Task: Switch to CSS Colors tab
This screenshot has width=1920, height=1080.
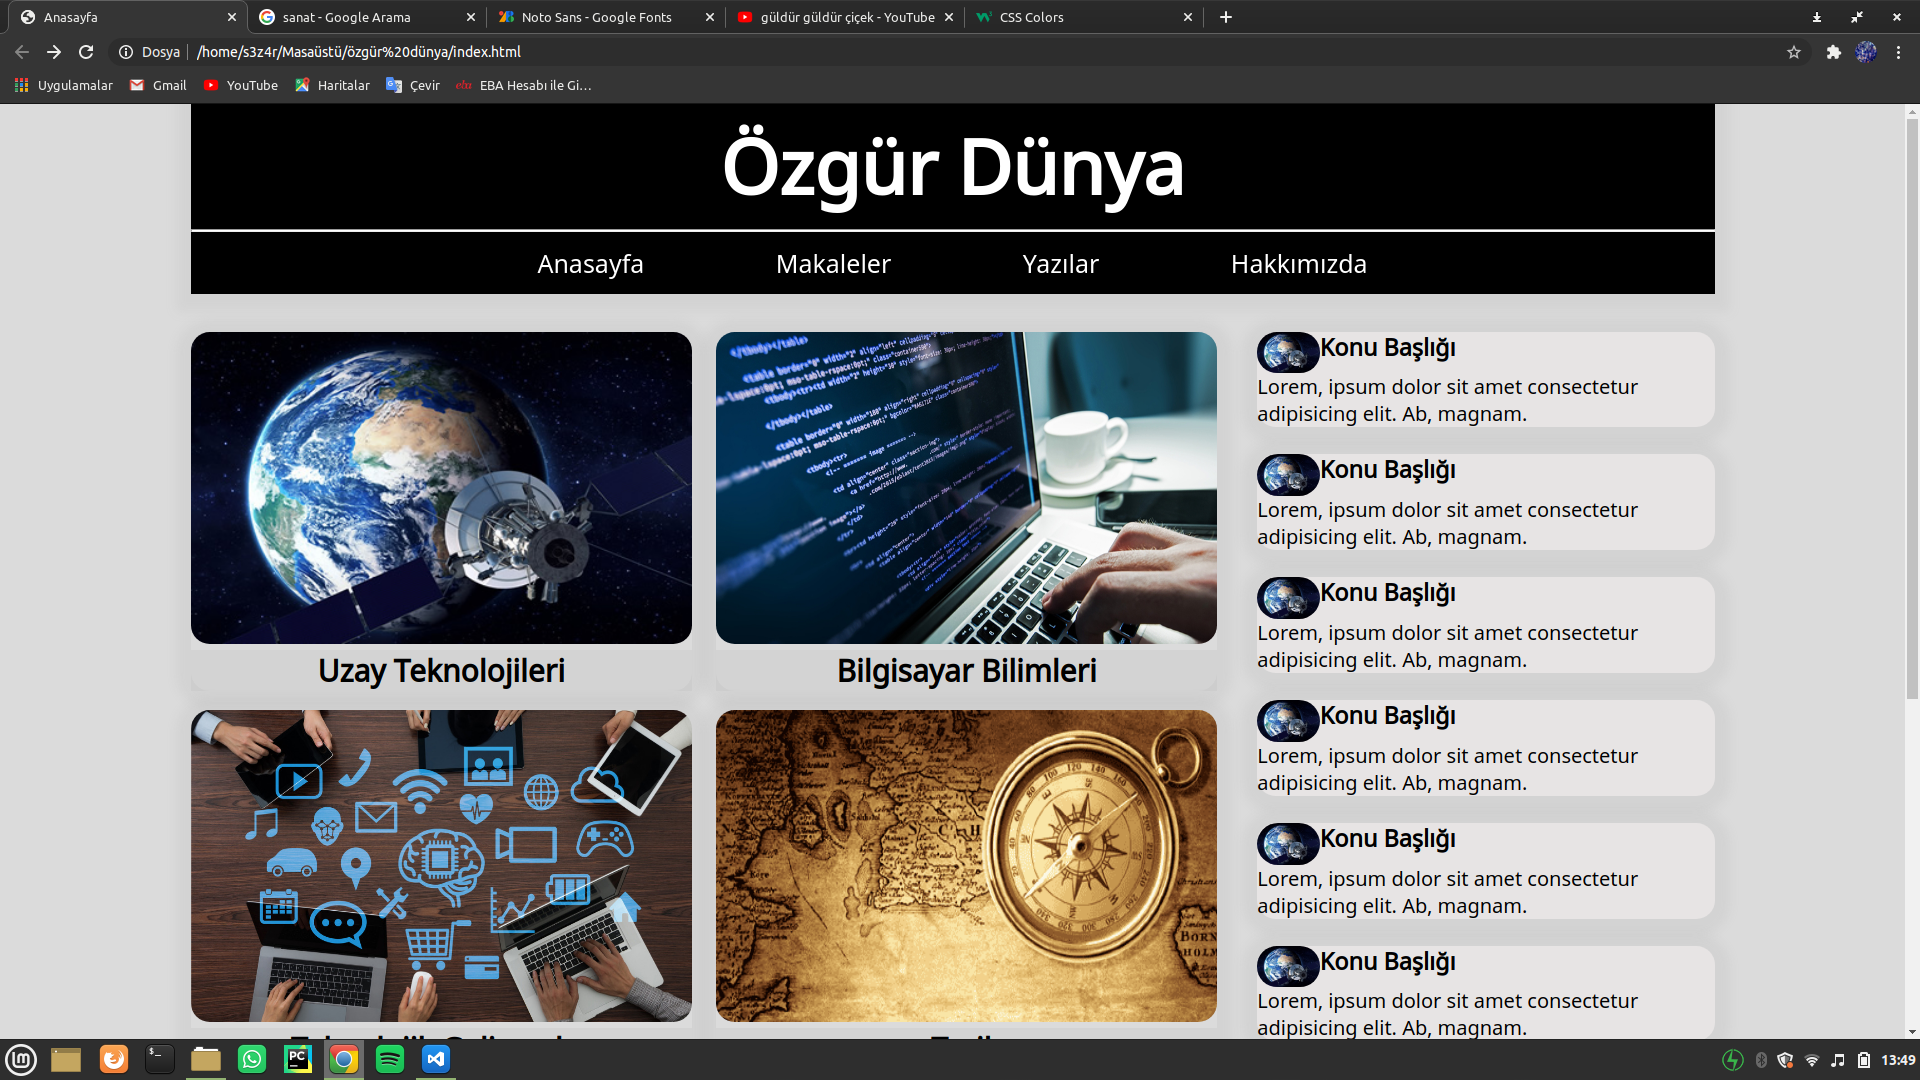Action: pos(1031,17)
